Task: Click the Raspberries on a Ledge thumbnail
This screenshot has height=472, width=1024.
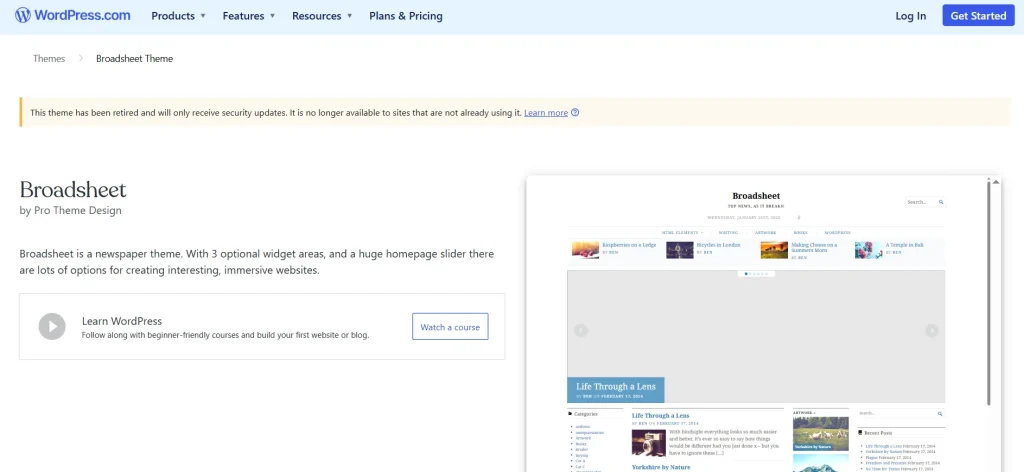Action: pos(585,249)
